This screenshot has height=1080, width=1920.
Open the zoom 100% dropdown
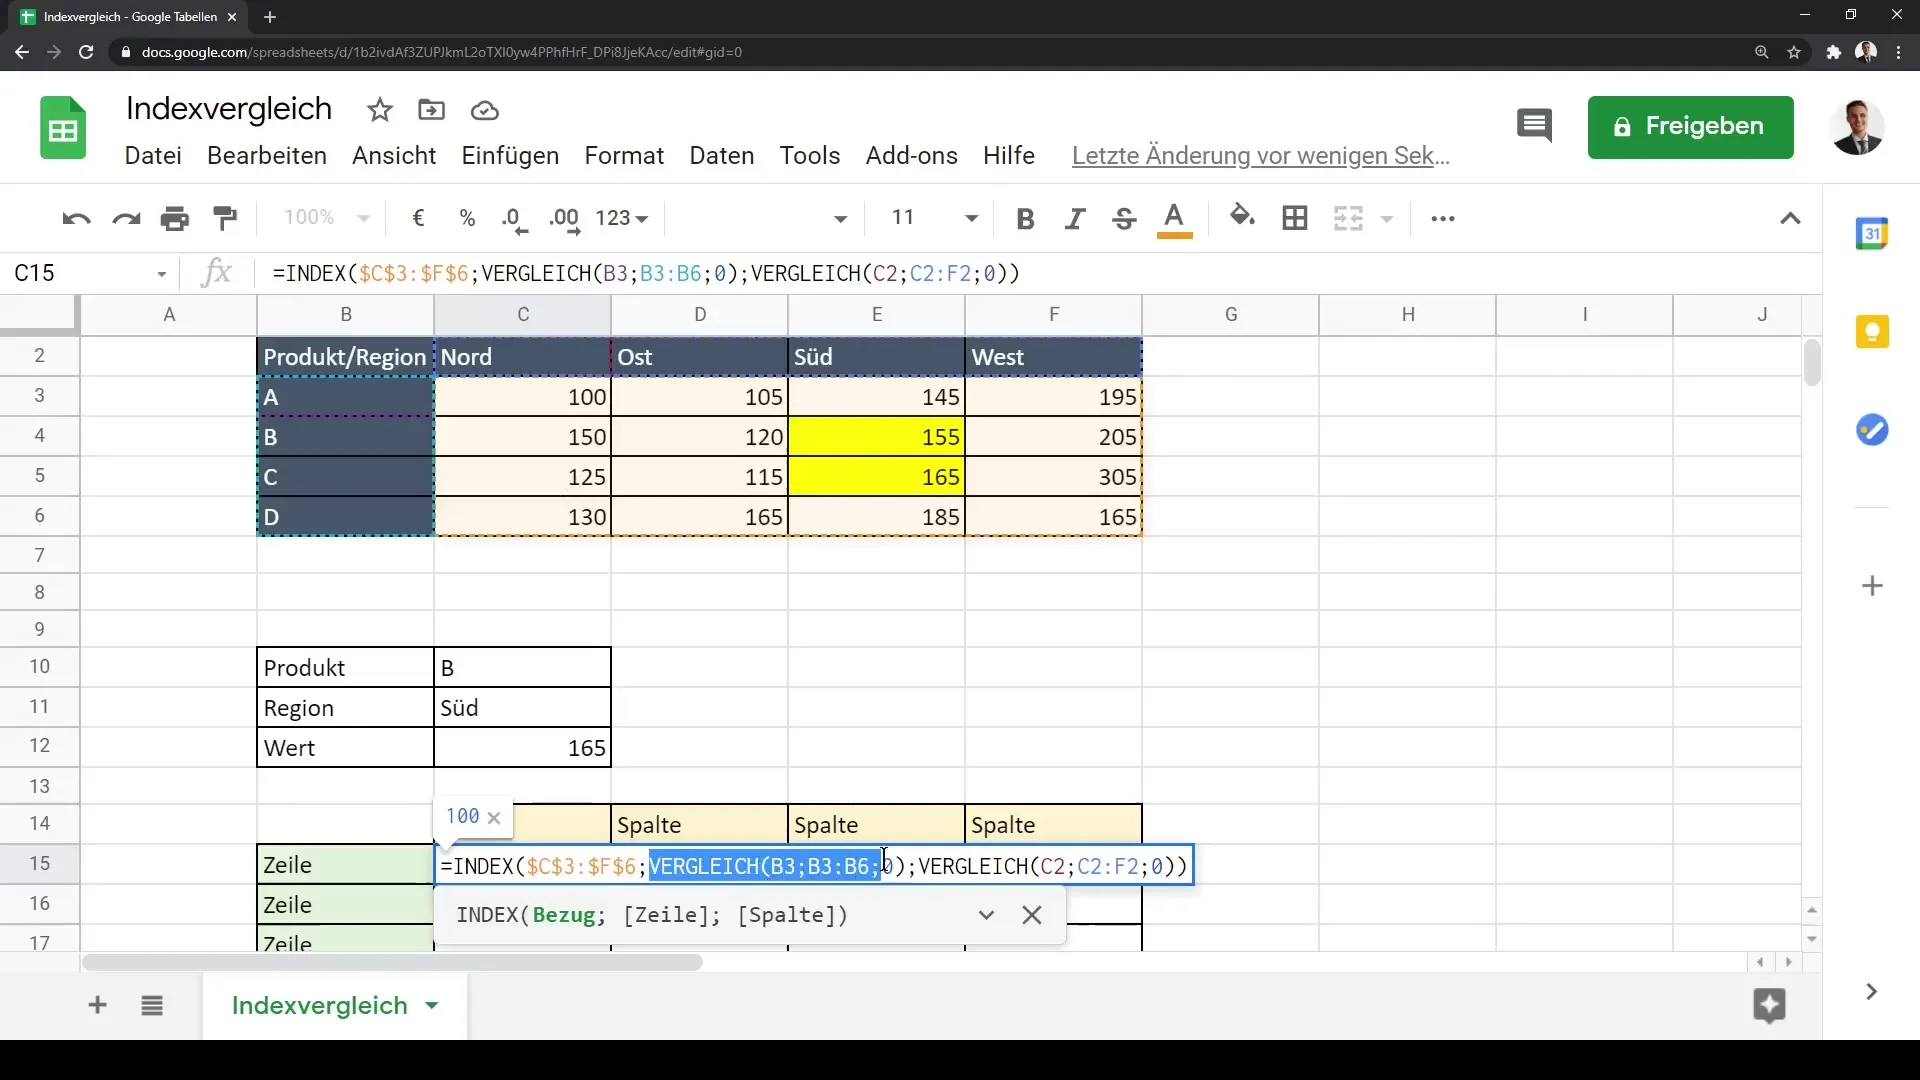(x=326, y=218)
